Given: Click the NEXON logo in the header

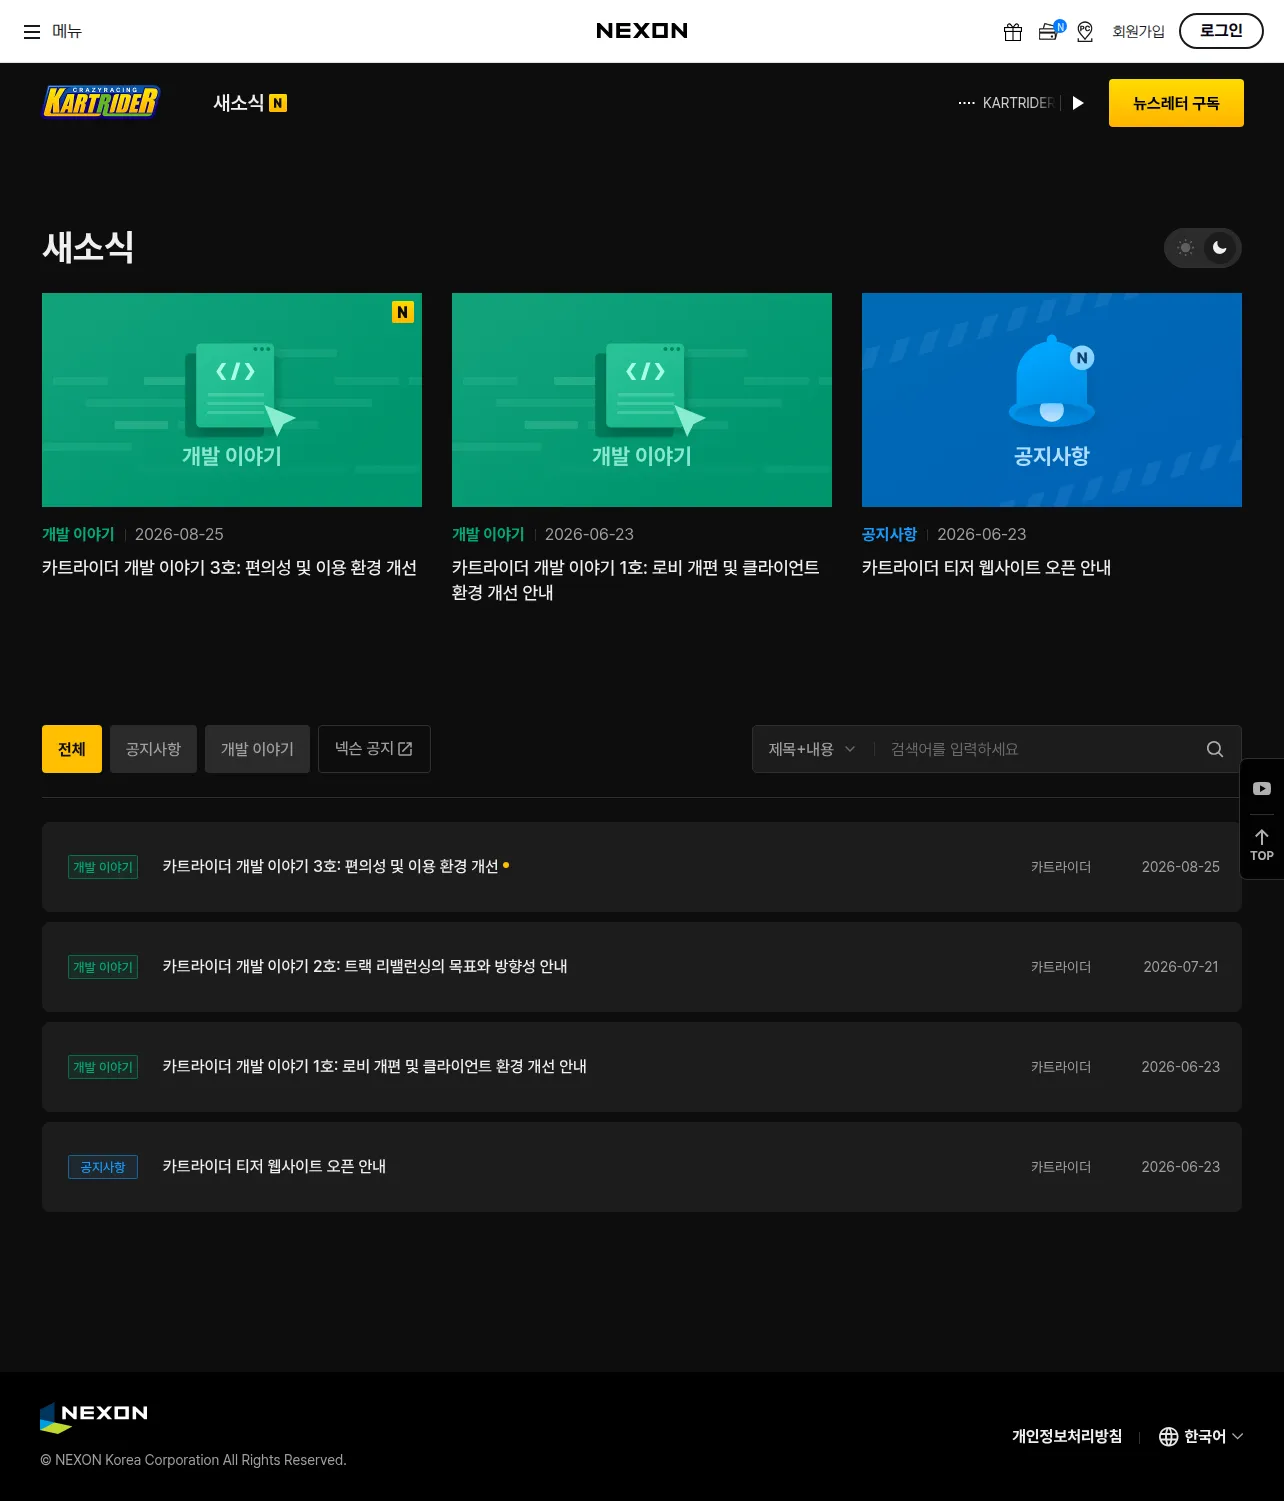Looking at the screenshot, I should 642,31.
